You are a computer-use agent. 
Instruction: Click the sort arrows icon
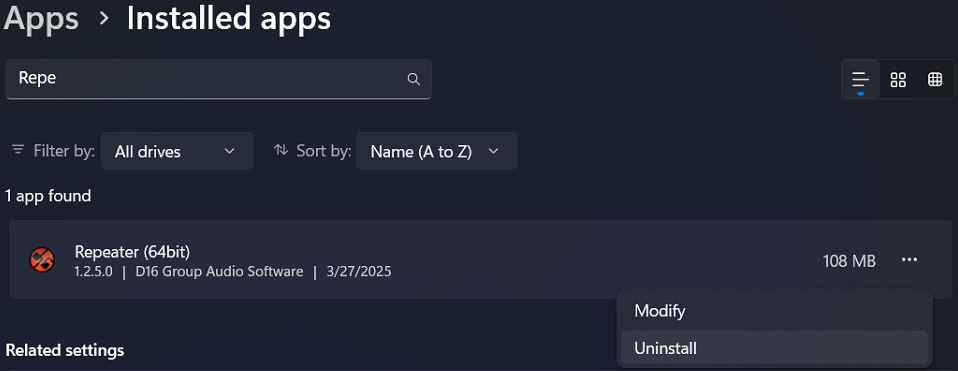(x=281, y=150)
